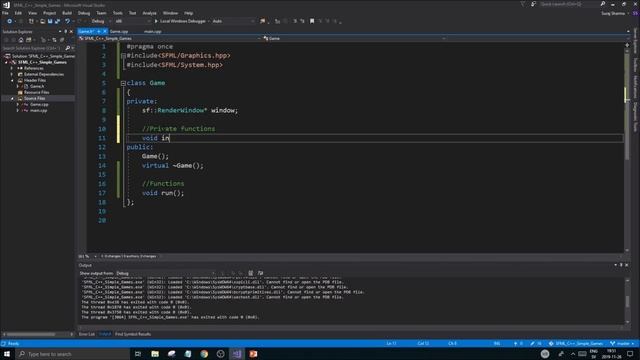
Task: Collapse the Header Files folder
Action: click(x=12, y=80)
